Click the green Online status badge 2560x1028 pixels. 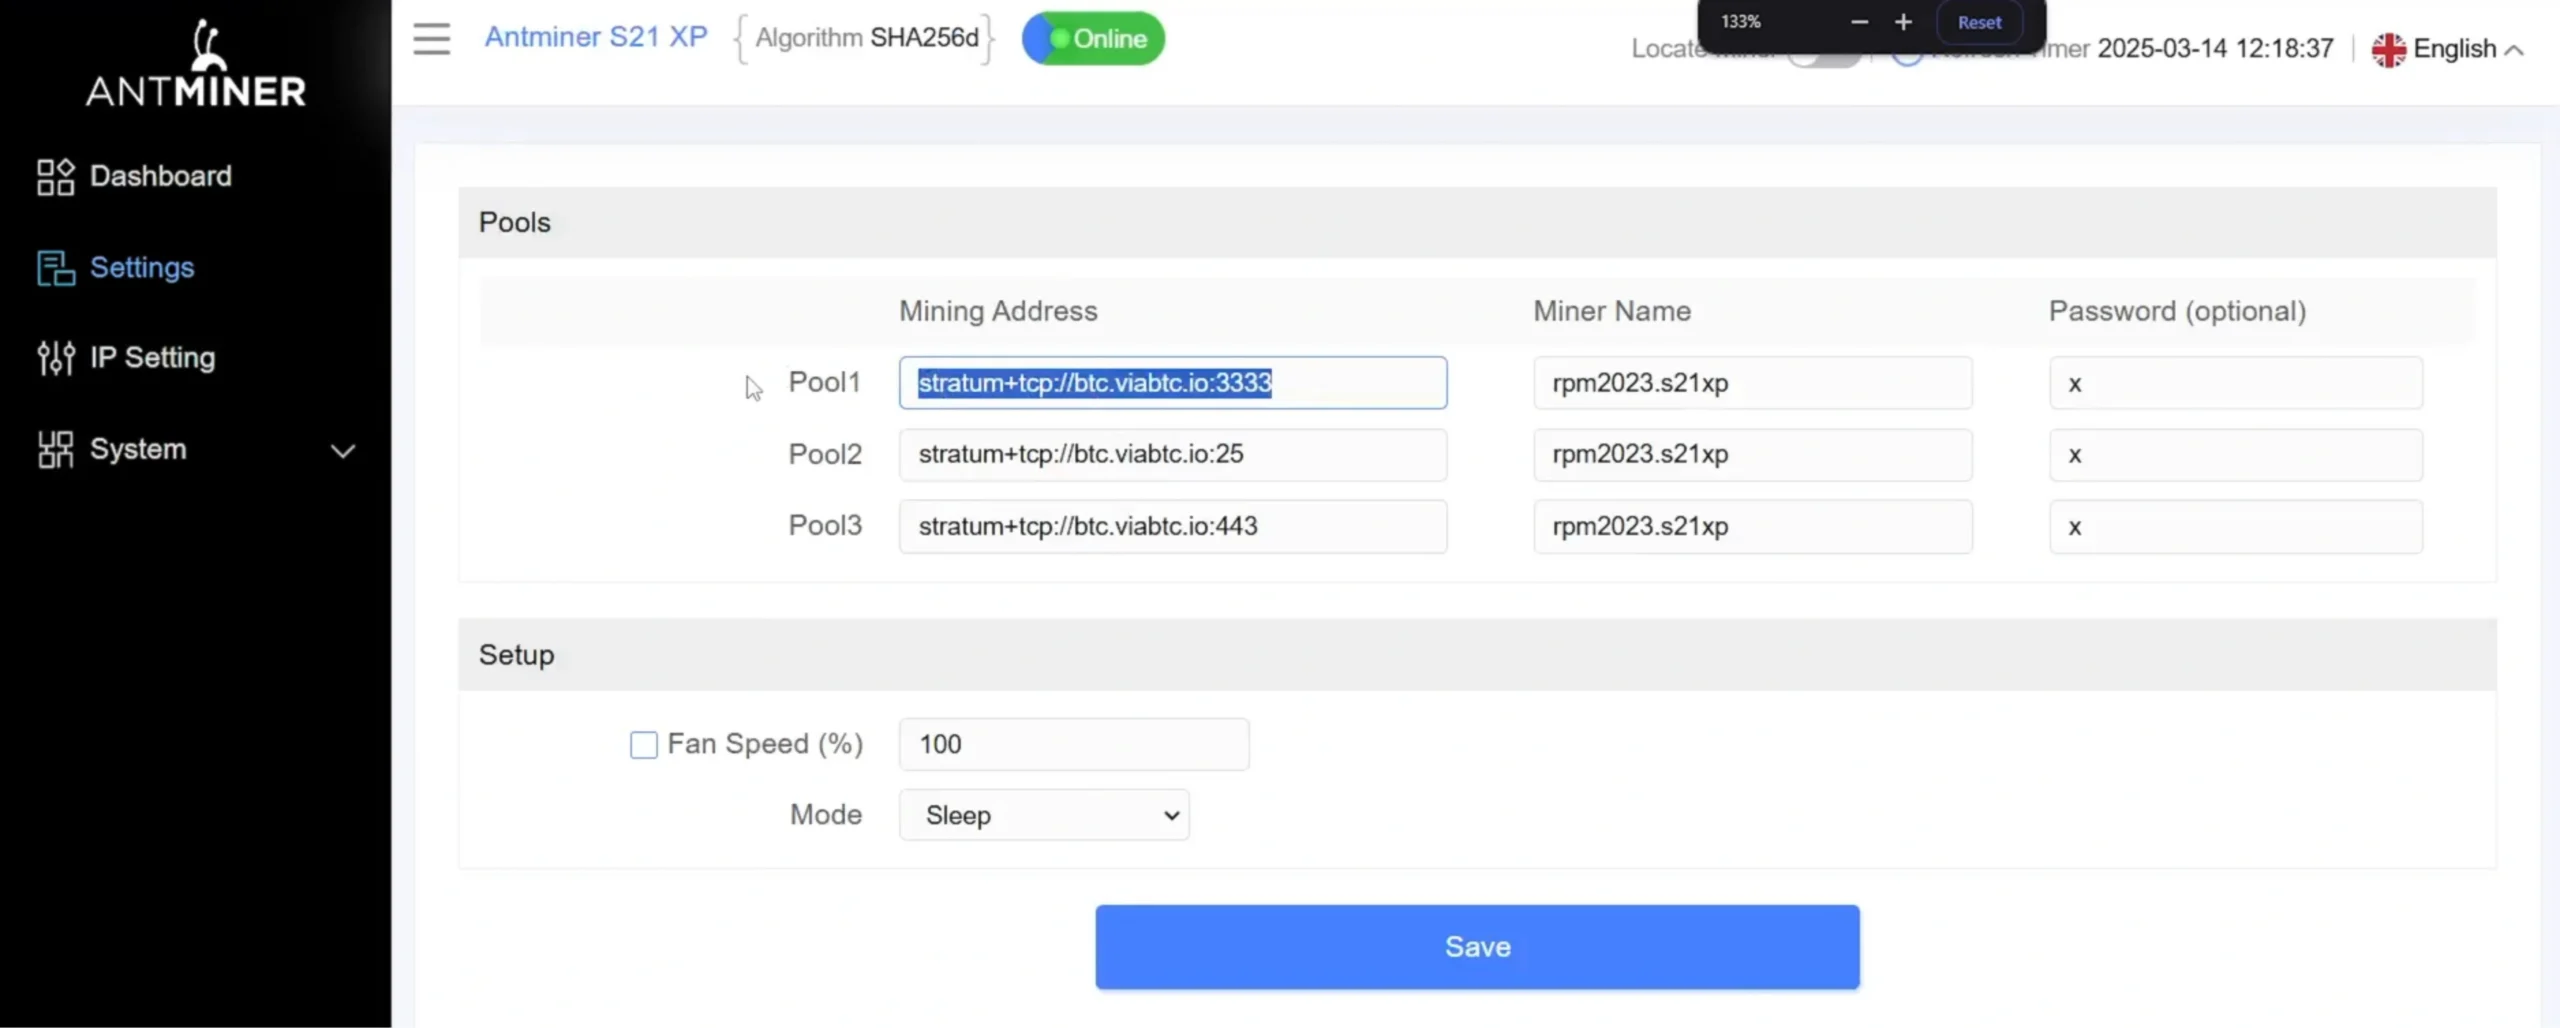click(x=1093, y=38)
